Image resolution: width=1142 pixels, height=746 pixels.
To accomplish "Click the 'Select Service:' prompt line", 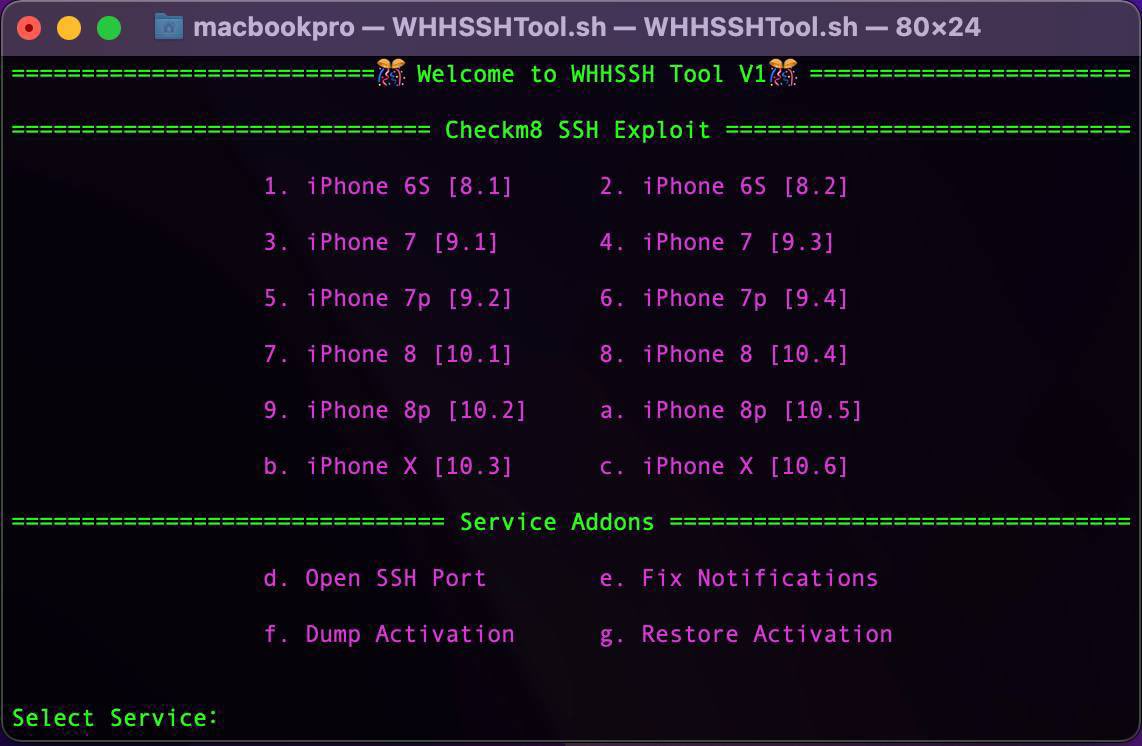I will (x=115, y=718).
